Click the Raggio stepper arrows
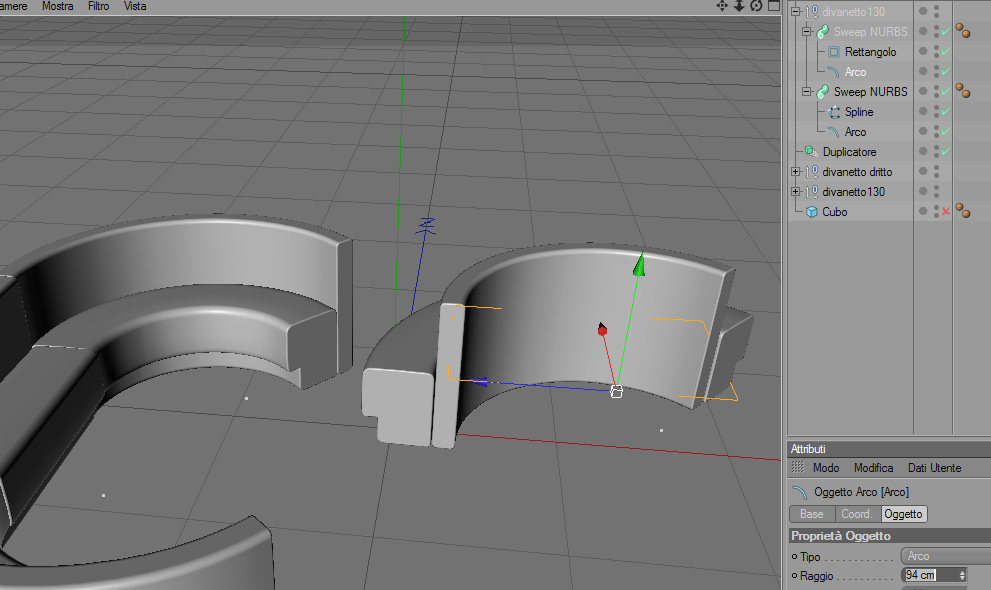The width and height of the screenshot is (991, 590). [x=962, y=575]
